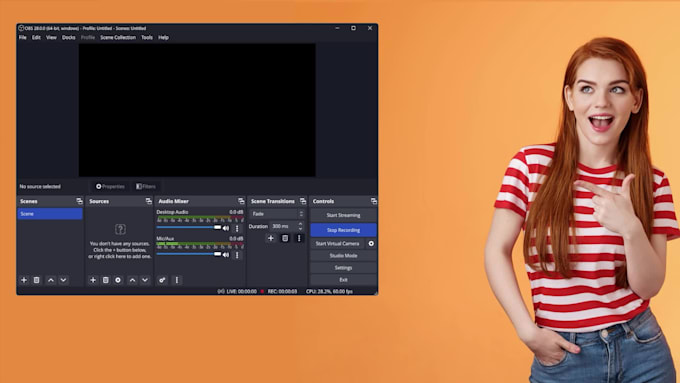
Task: Open the File menu
Action: pyautogui.click(x=23, y=38)
